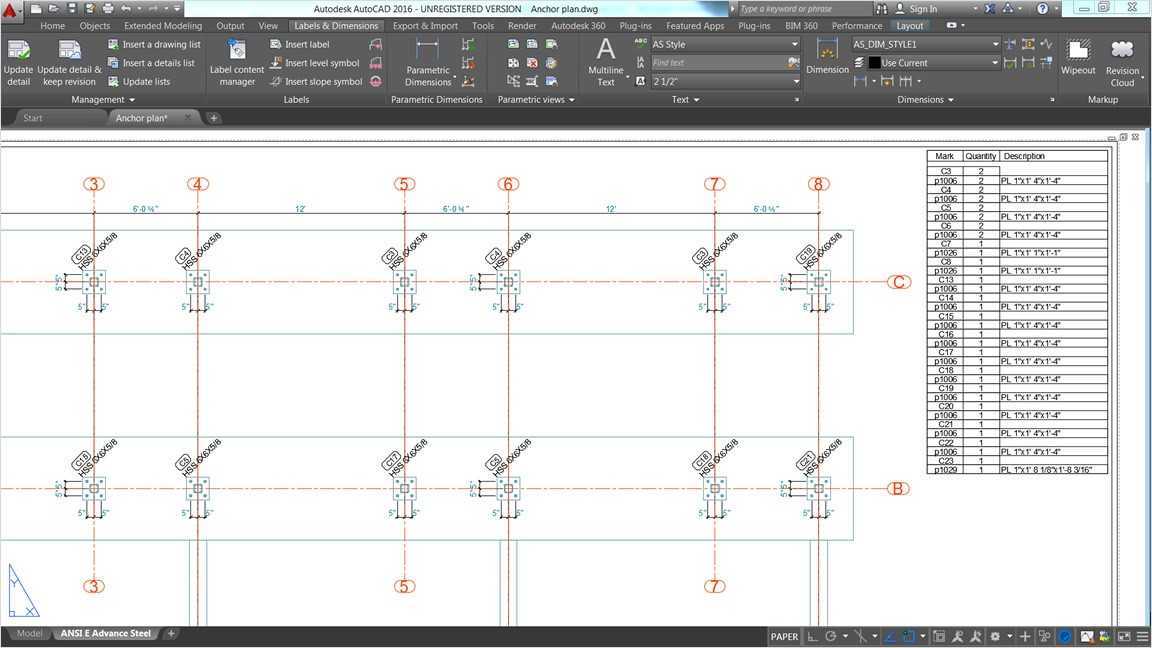
Task: Click the Find text input field
Action: [719, 63]
